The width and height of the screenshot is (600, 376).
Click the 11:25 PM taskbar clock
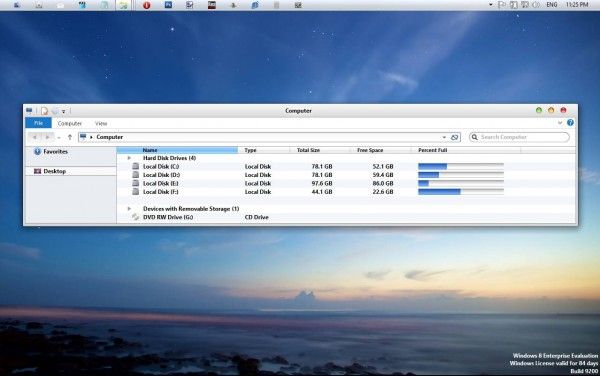click(x=577, y=5)
